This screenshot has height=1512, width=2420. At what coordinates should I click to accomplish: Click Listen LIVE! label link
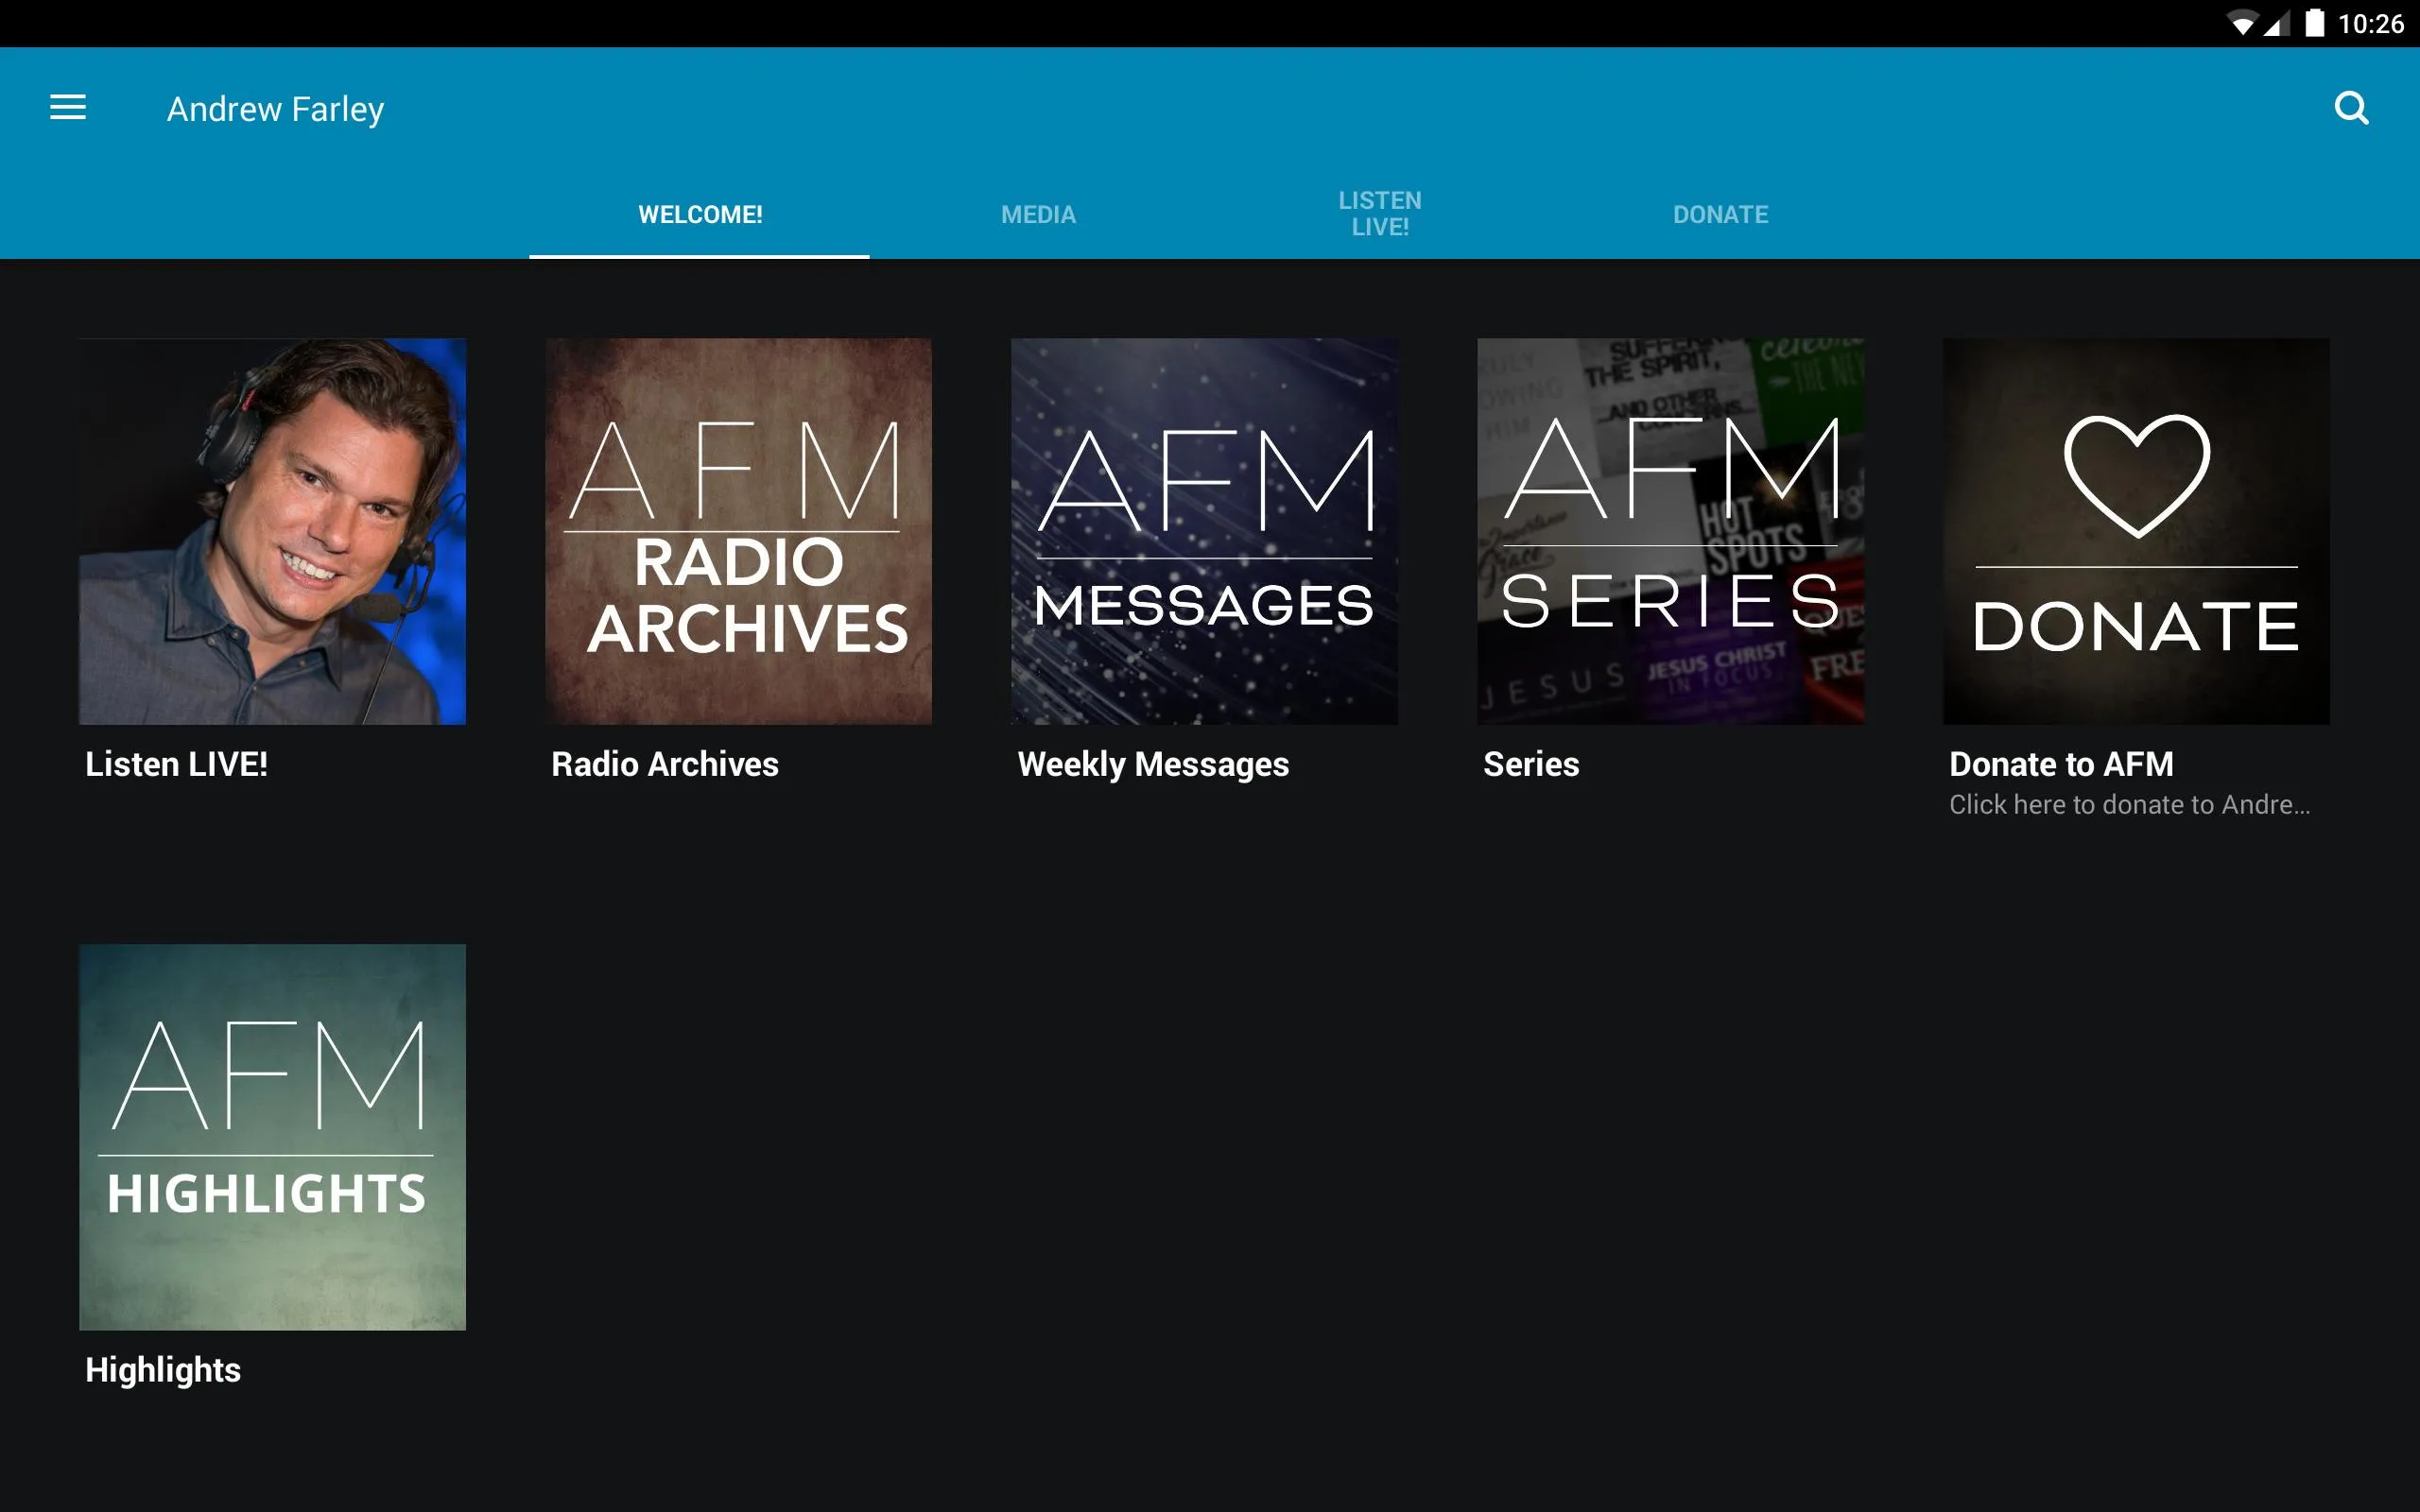click(174, 763)
